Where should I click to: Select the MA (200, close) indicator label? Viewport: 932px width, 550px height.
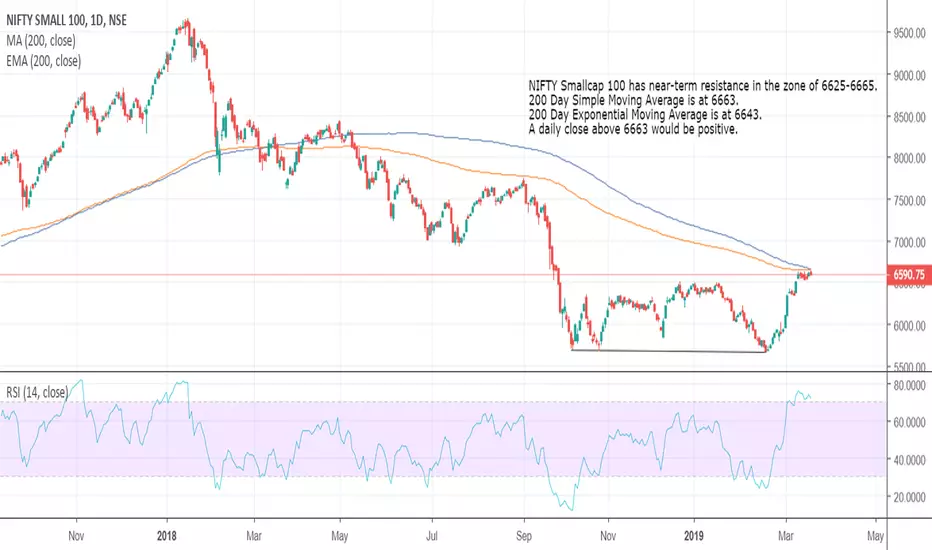click(41, 40)
